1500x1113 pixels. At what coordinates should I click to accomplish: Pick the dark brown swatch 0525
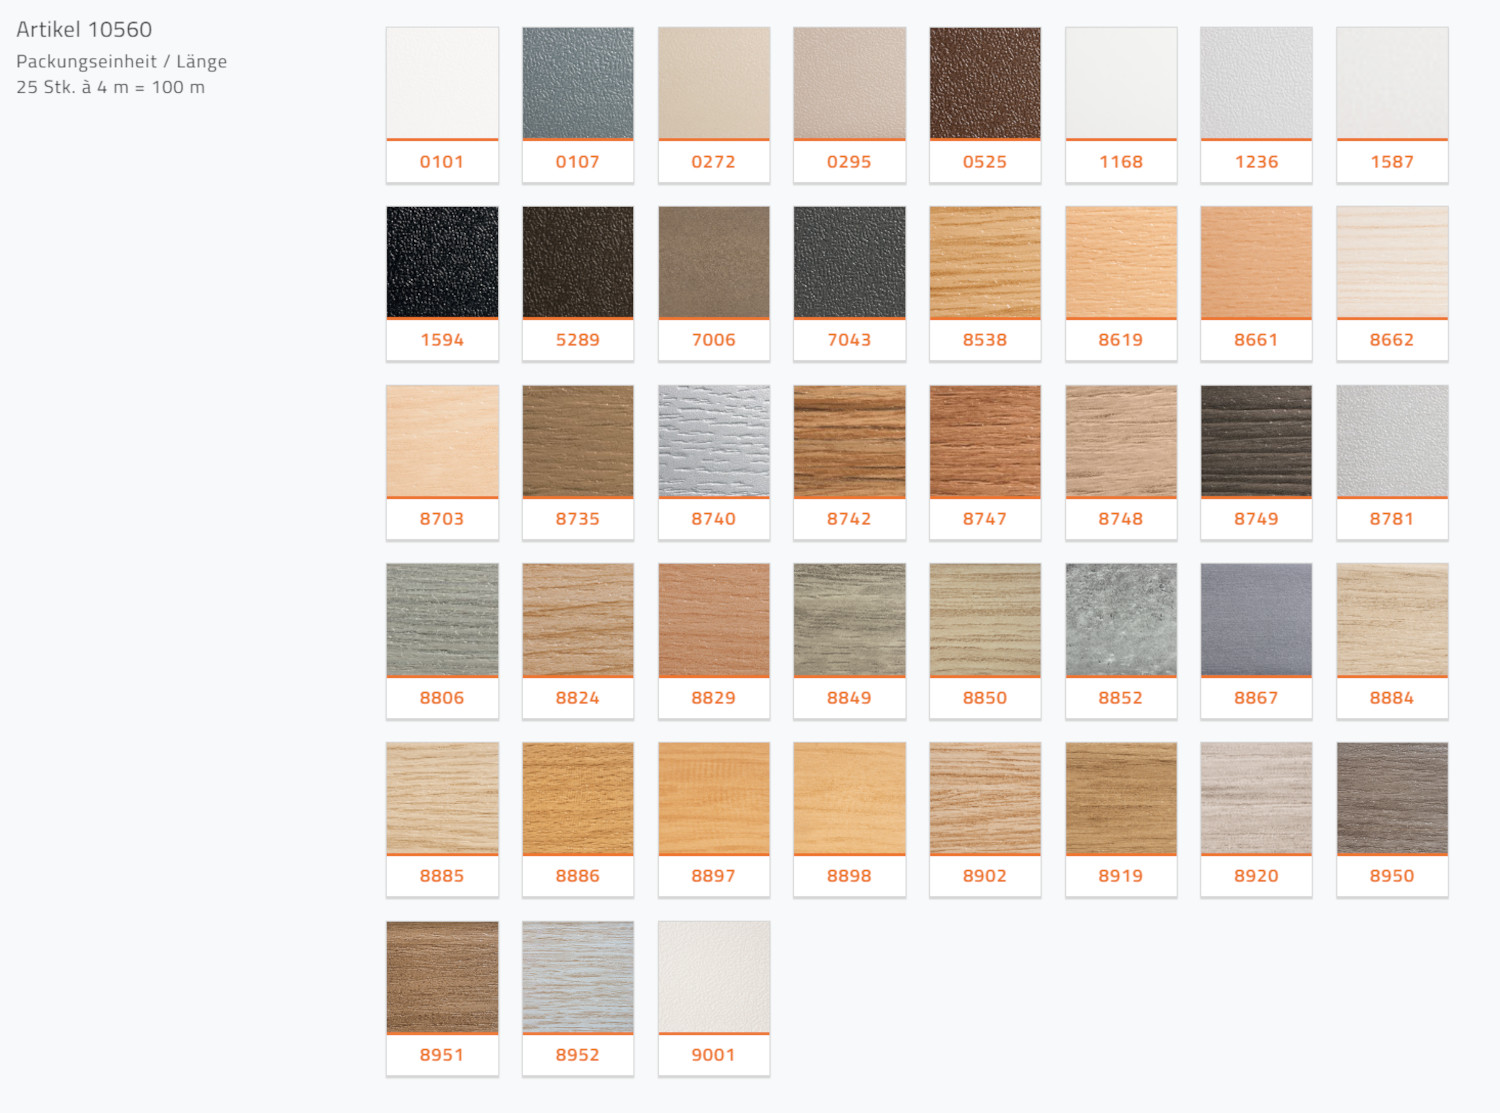click(985, 84)
